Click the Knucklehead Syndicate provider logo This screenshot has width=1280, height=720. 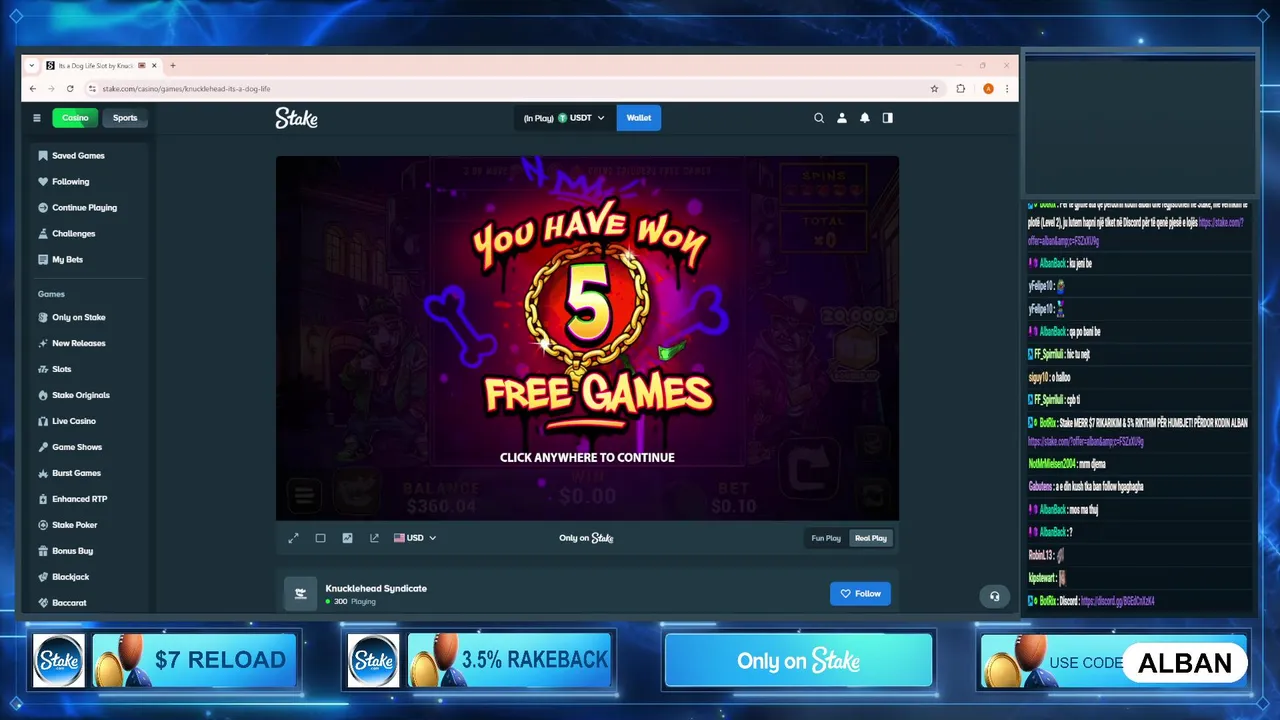300,593
